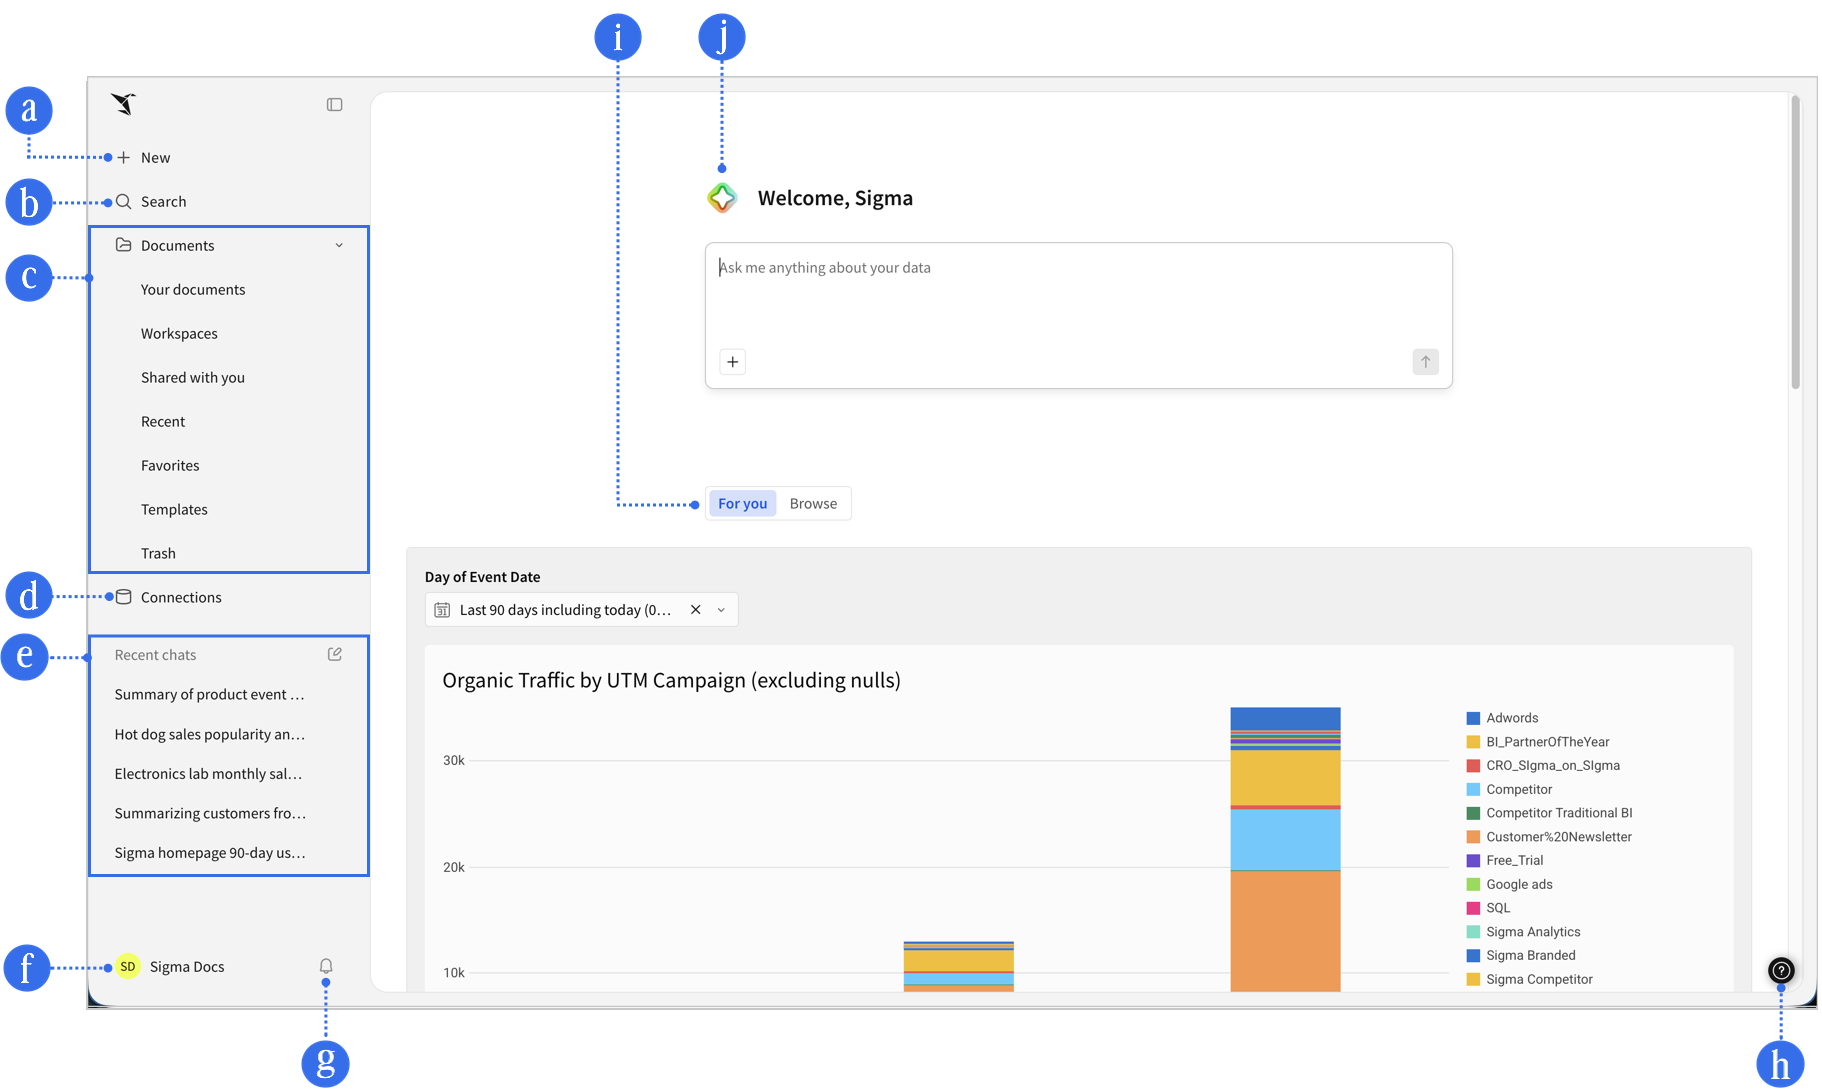
Task: Click the Organic Traffic chart title
Action: pos(671,681)
